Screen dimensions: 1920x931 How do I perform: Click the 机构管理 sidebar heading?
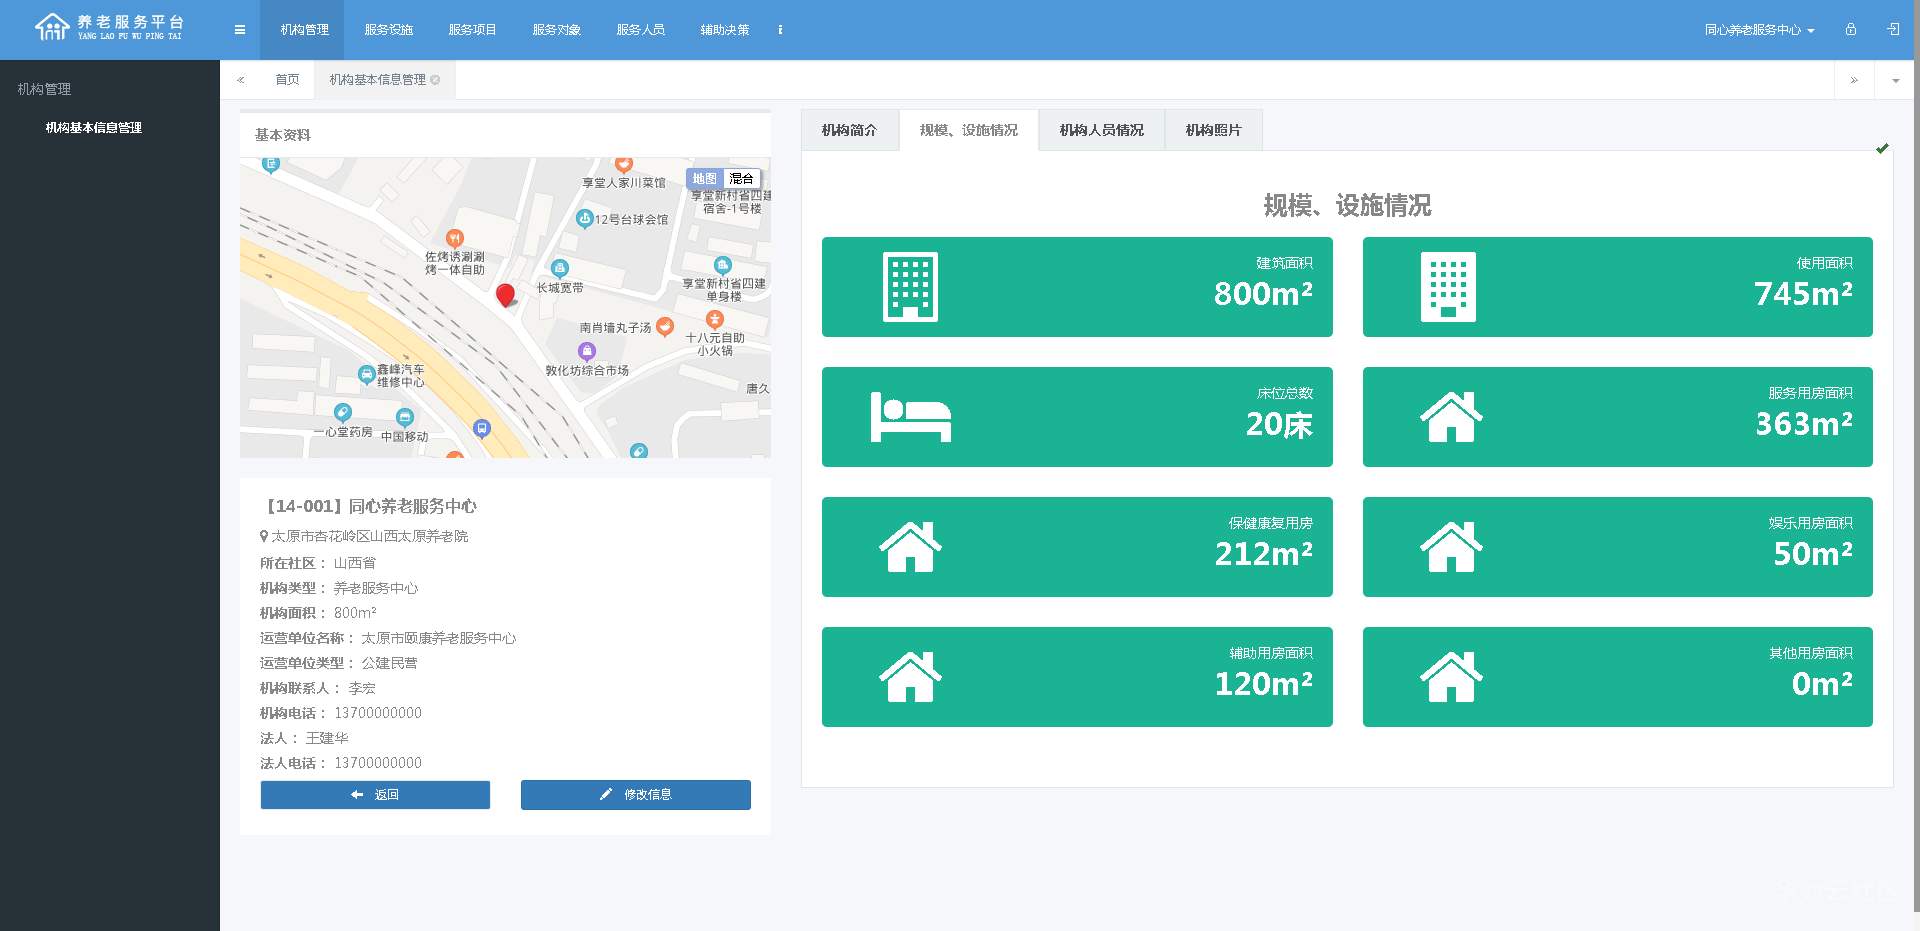click(45, 89)
